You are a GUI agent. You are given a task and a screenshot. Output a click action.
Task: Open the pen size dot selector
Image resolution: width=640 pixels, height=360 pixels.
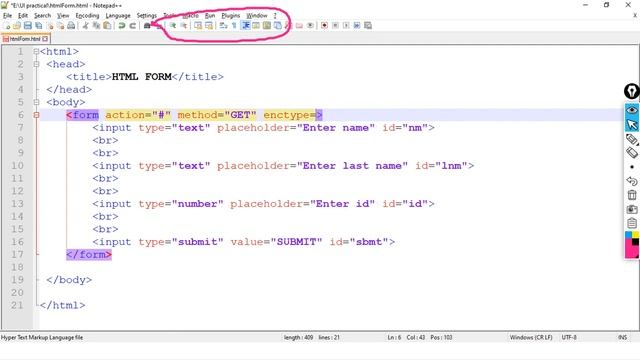point(632,167)
